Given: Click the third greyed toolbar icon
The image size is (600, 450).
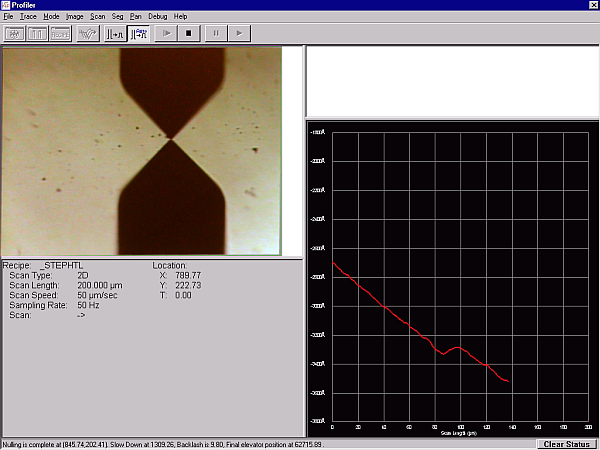Looking at the screenshot, I should click(60, 33).
